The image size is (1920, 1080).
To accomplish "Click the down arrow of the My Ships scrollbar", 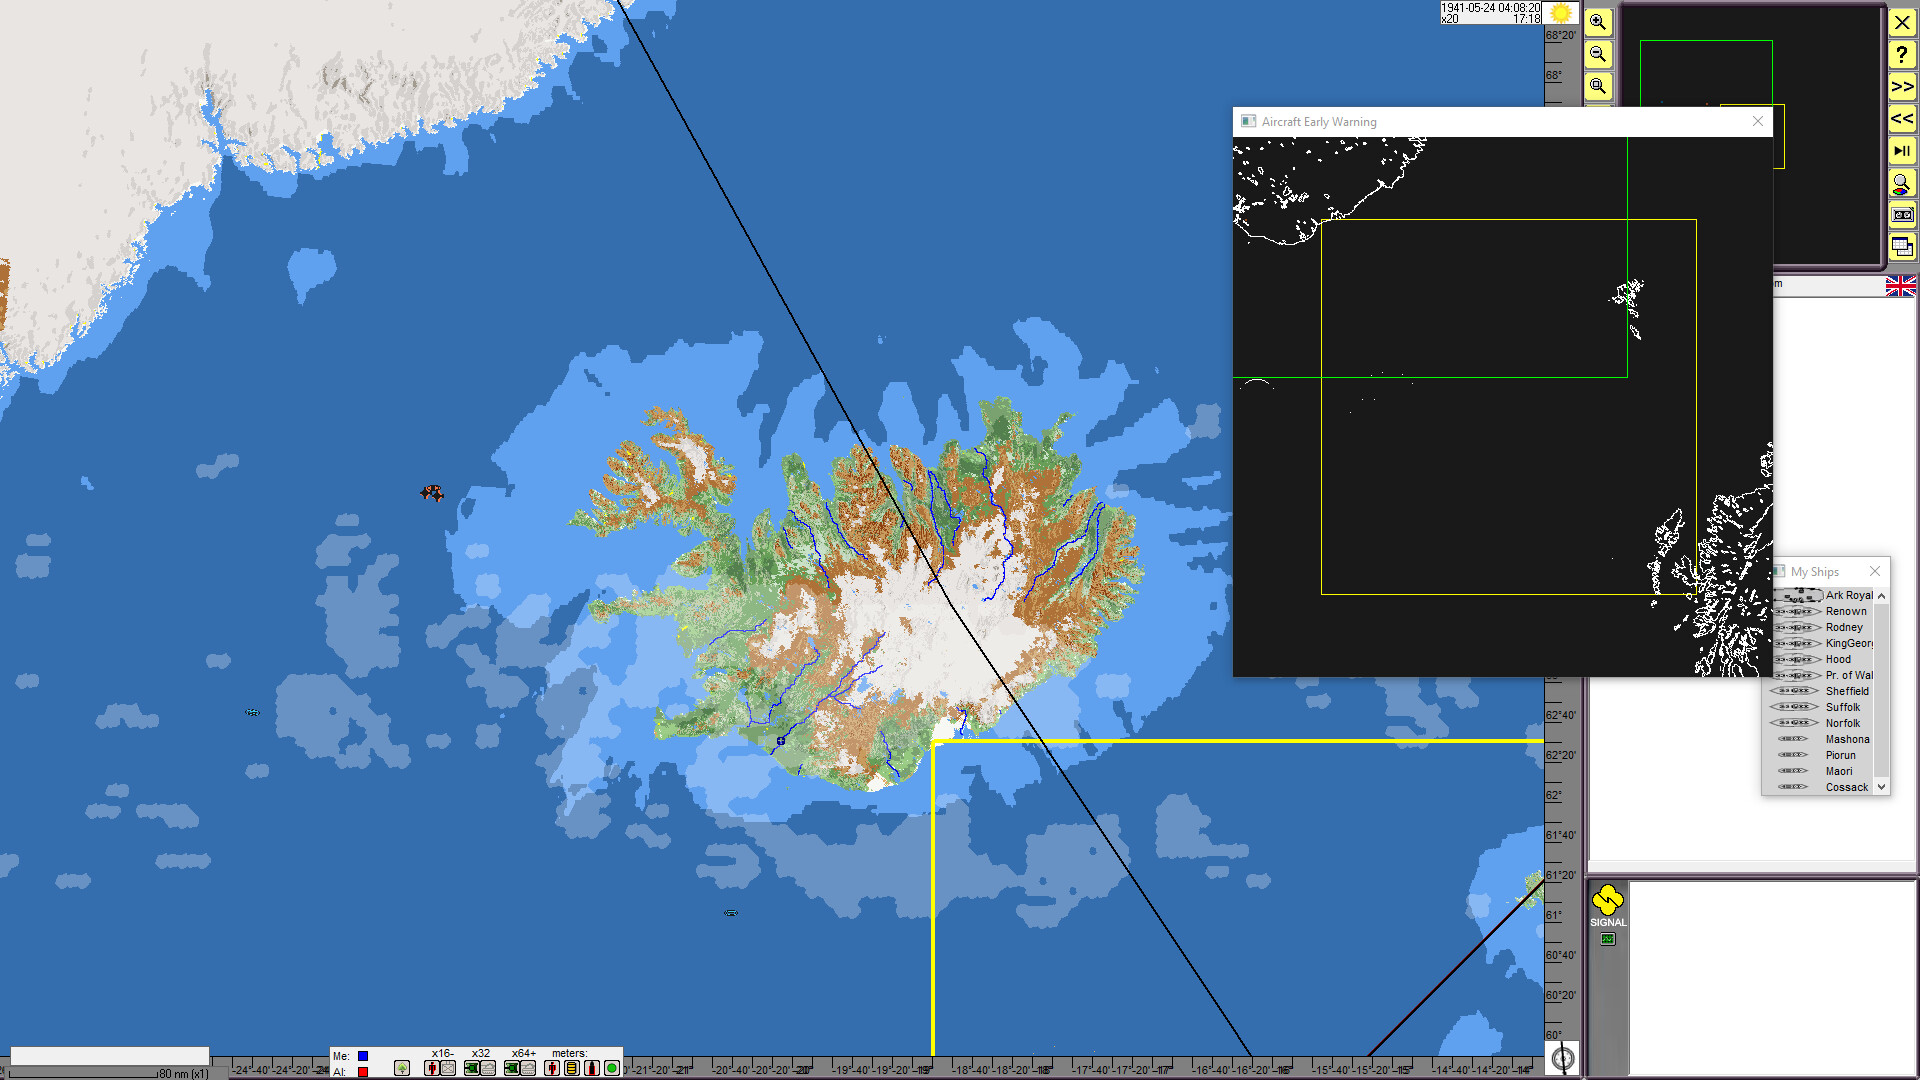I will 1882,787.
